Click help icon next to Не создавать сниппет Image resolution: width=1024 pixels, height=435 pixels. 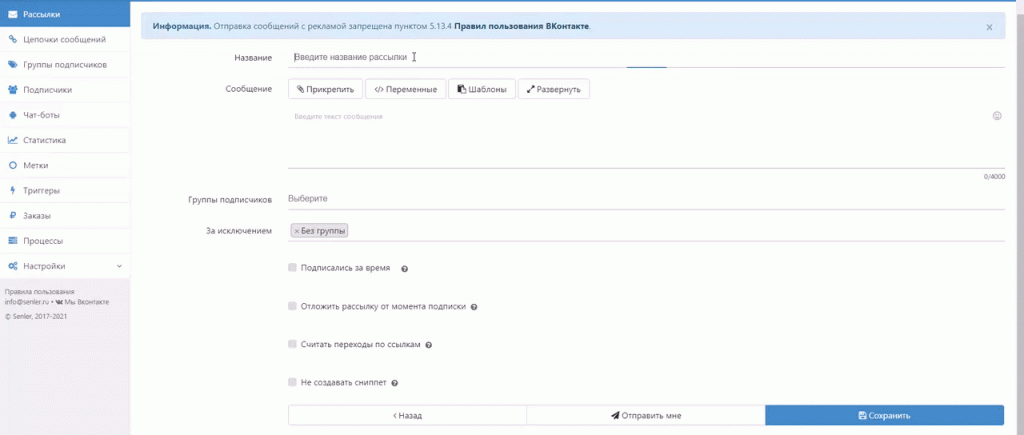coord(395,383)
